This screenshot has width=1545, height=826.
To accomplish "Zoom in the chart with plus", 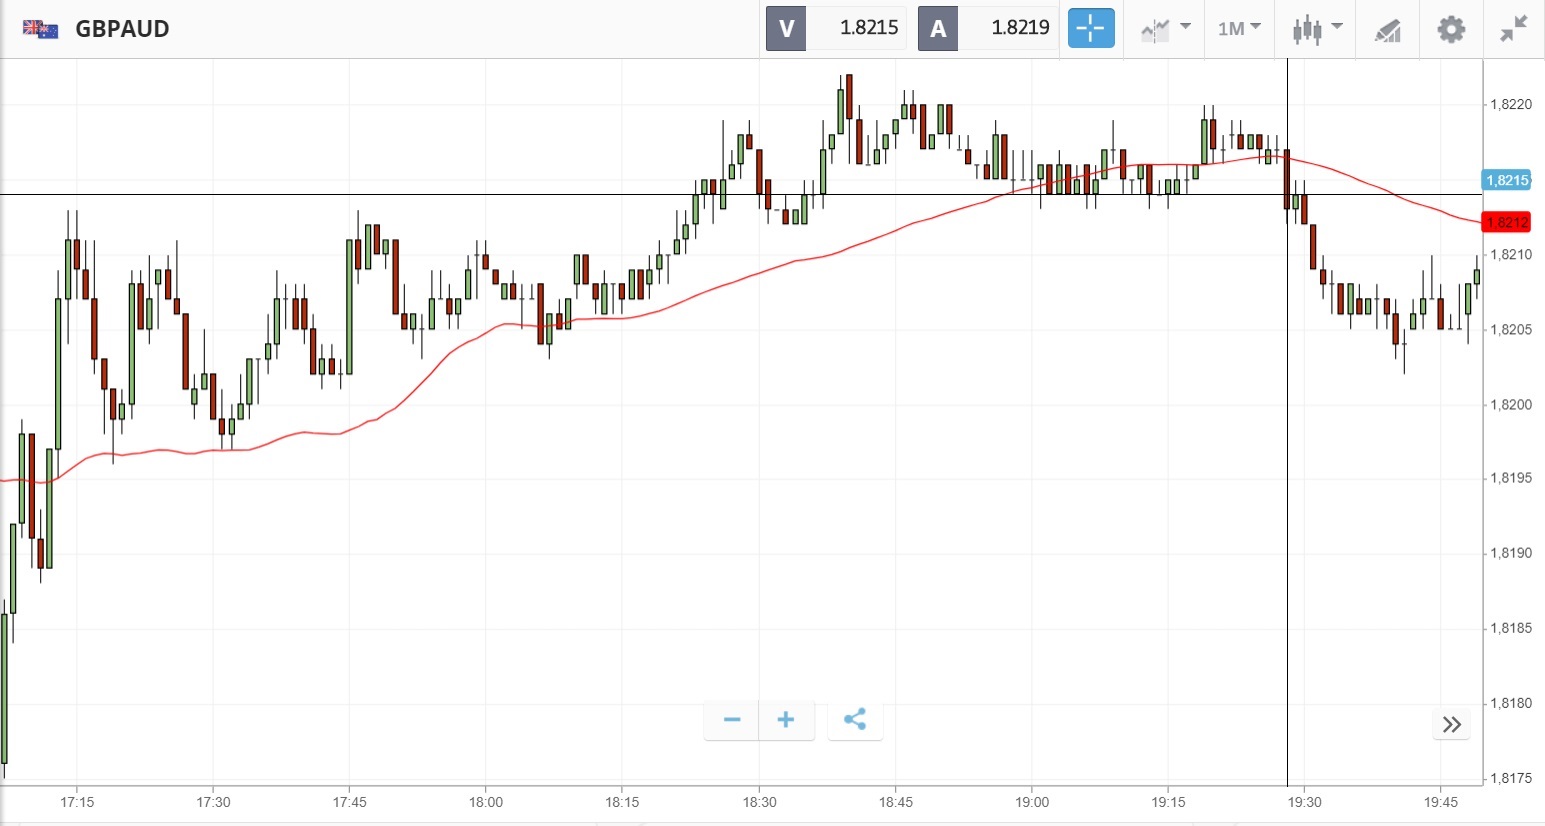I will 786,720.
